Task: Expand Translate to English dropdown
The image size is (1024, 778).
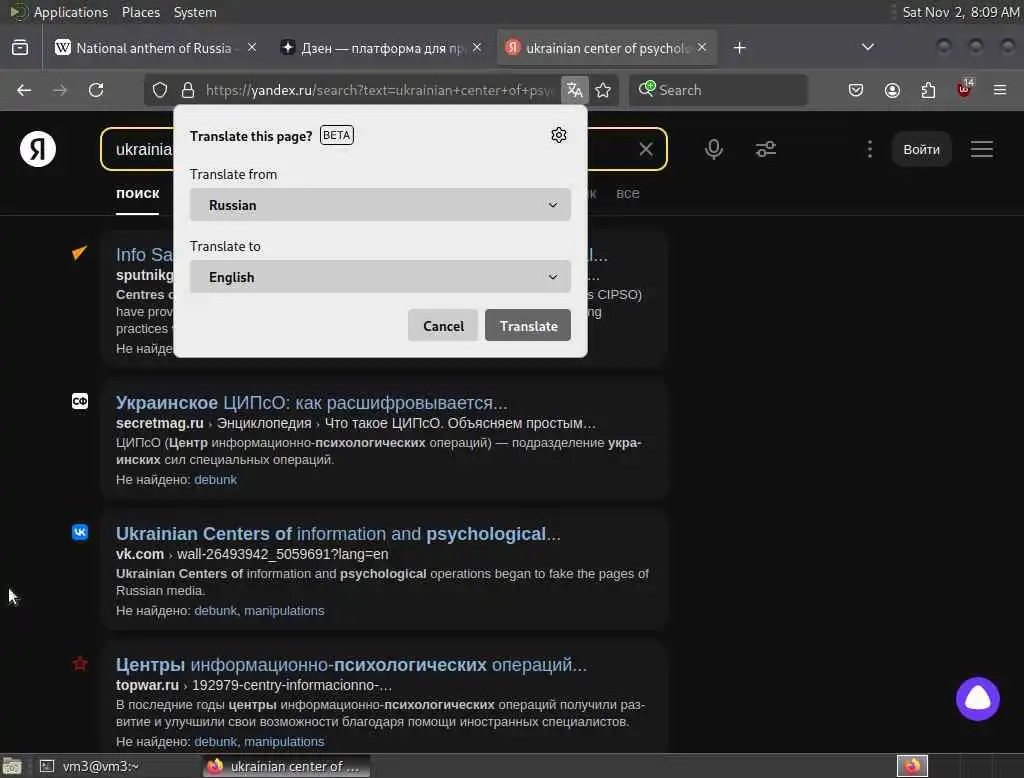Action: click(380, 277)
